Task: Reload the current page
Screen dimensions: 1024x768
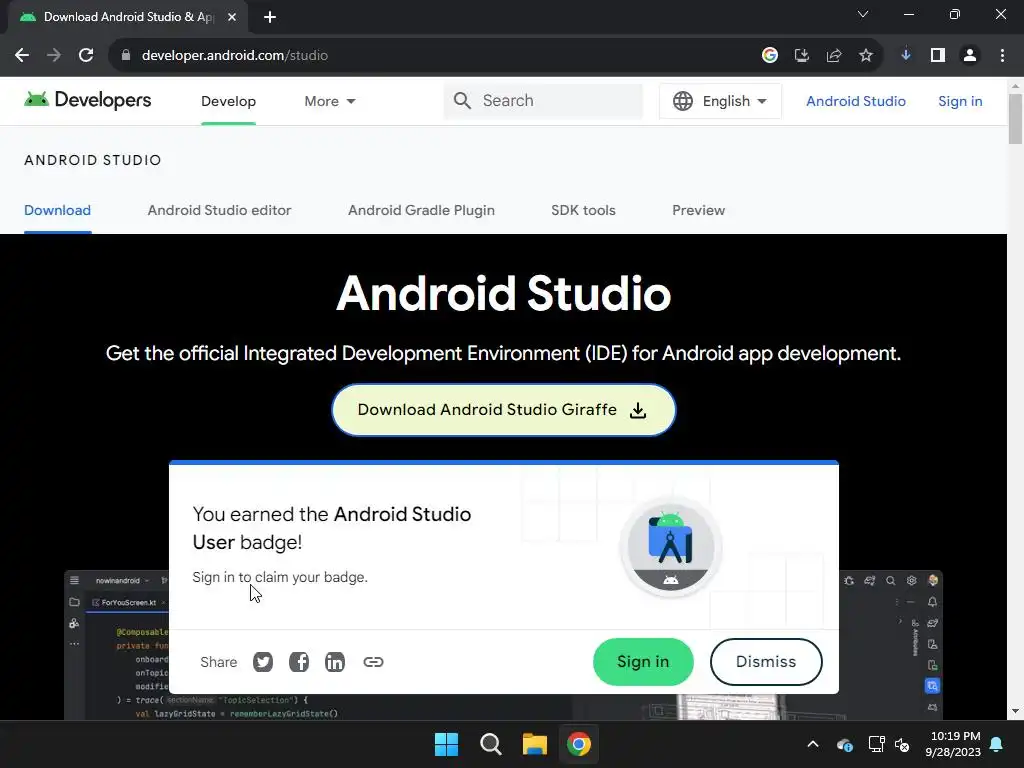Action: click(x=86, y=56)
